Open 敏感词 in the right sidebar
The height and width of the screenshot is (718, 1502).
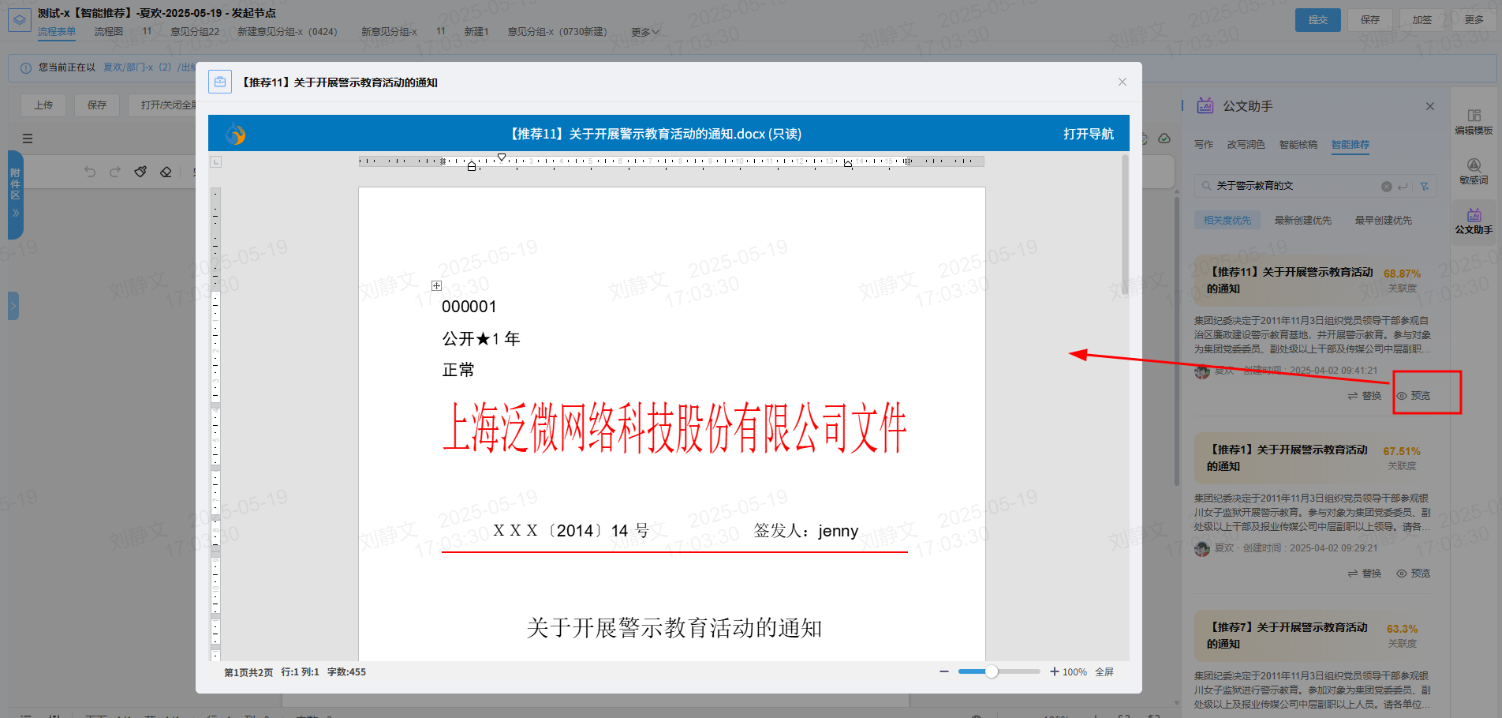(1473, 172)
